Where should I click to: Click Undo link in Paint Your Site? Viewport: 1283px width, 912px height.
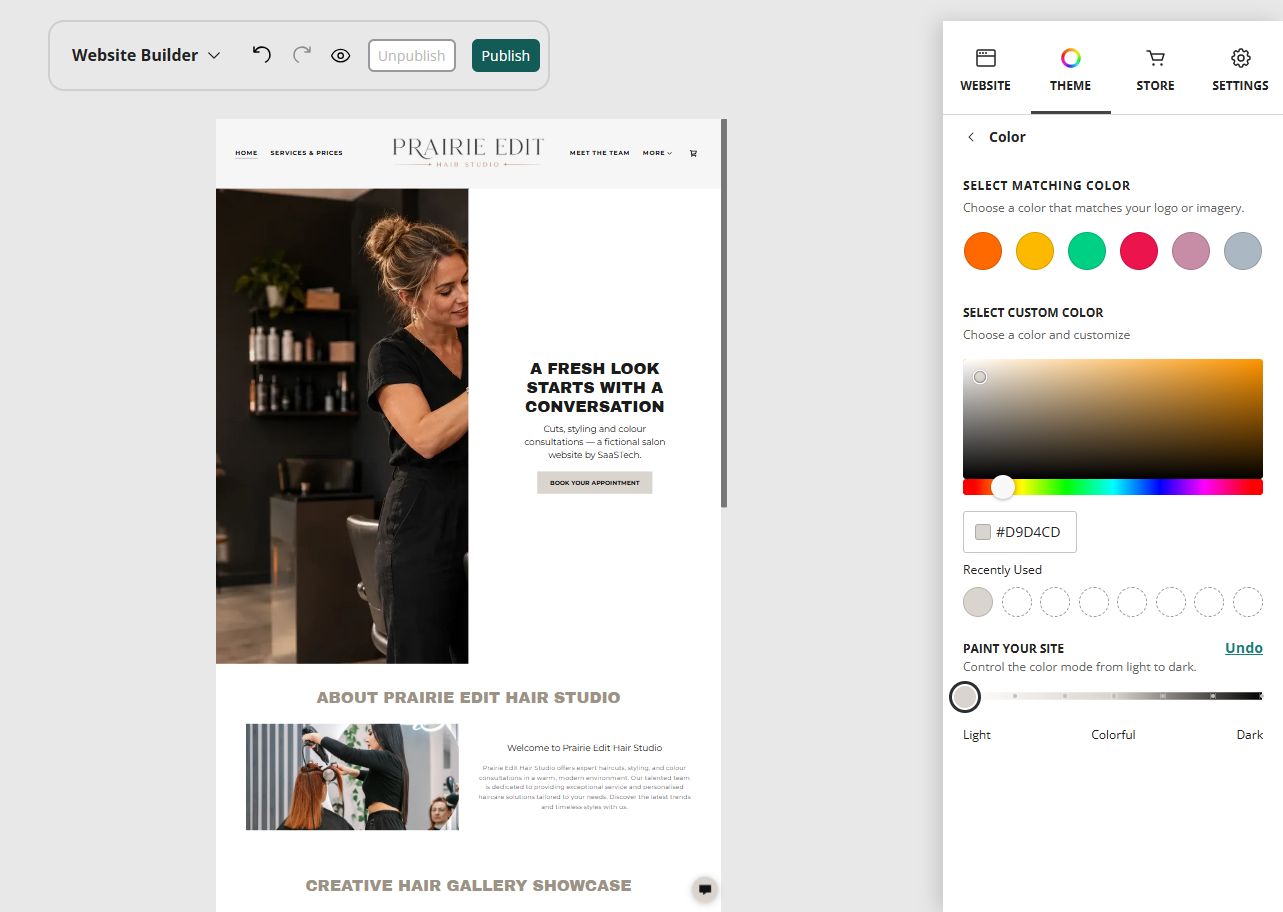tap(1244, 648)
